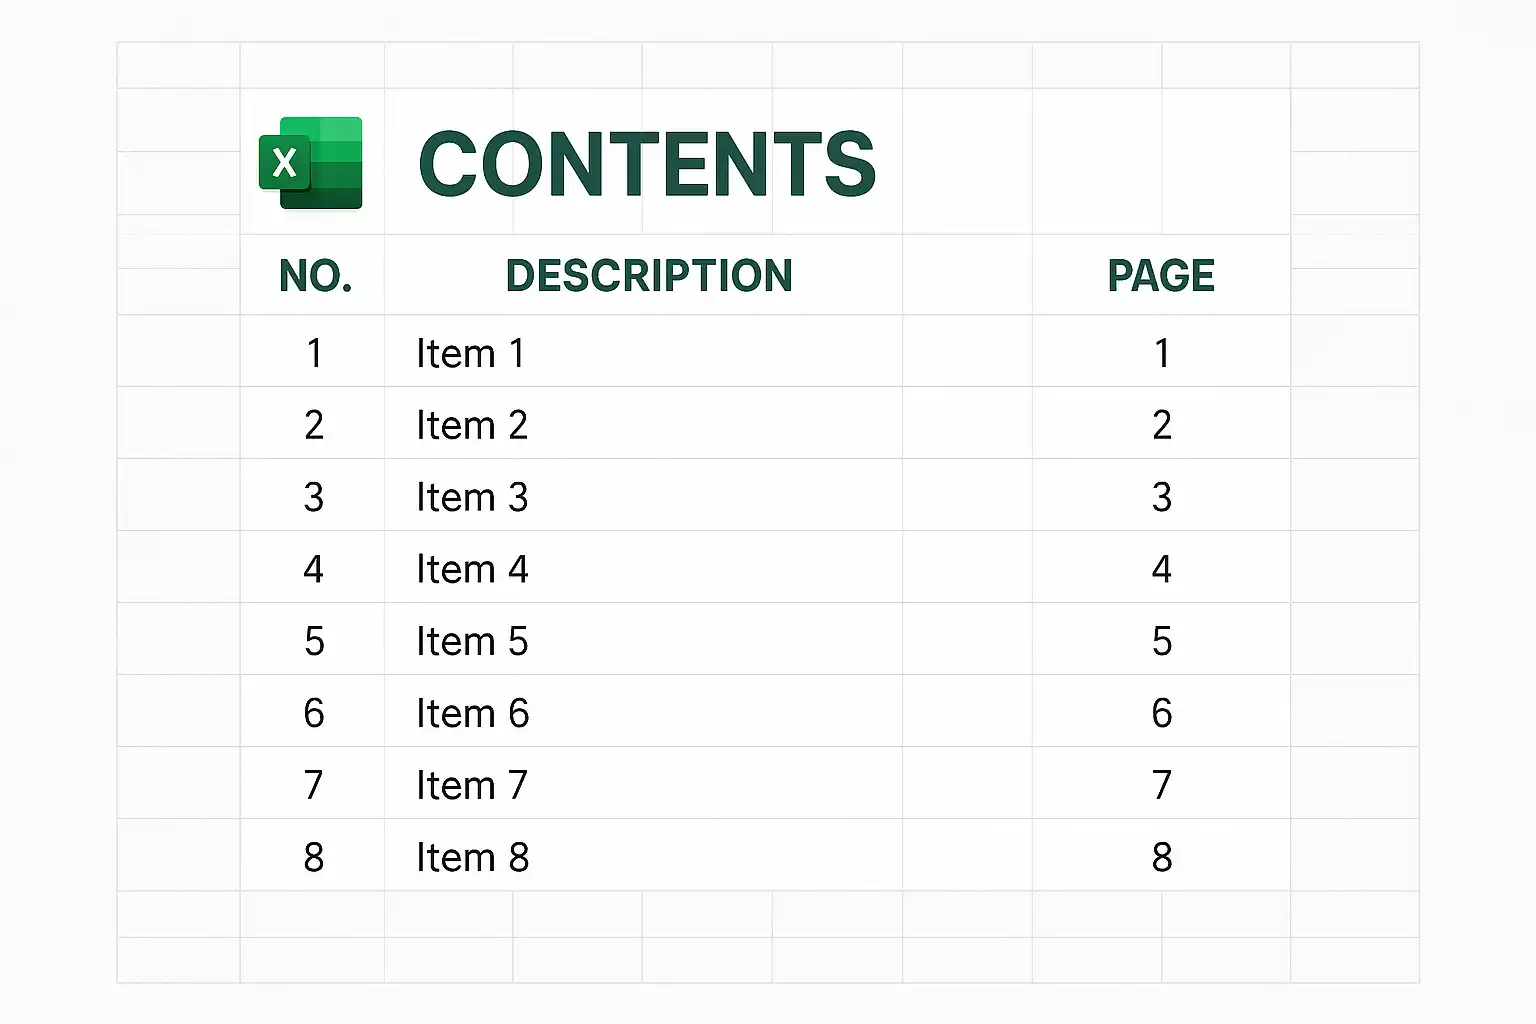This screenshot has height=1024, width=1536.
Task: Open the Item 2 description link
Action: (472, 425)
